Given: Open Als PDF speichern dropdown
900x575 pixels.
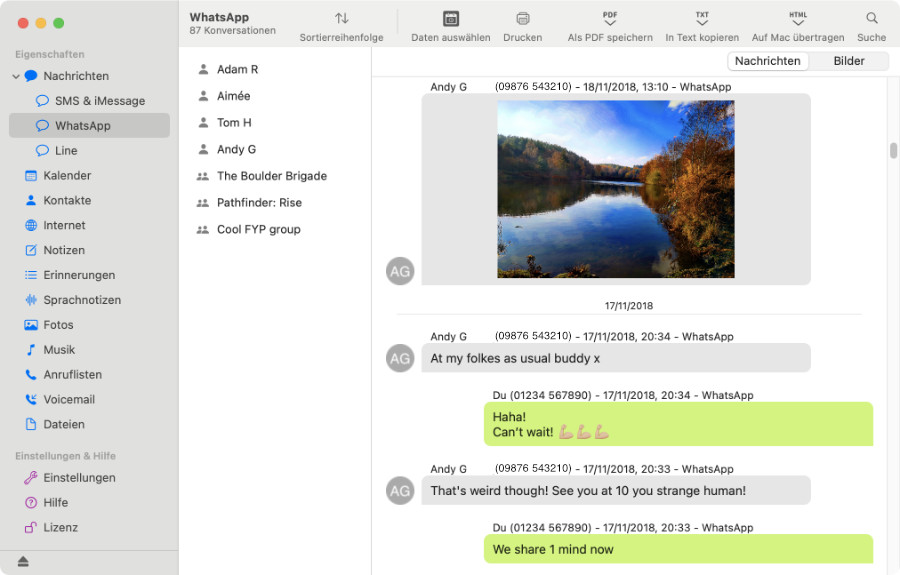Looking at the screenshot, I should click(610, 19).
